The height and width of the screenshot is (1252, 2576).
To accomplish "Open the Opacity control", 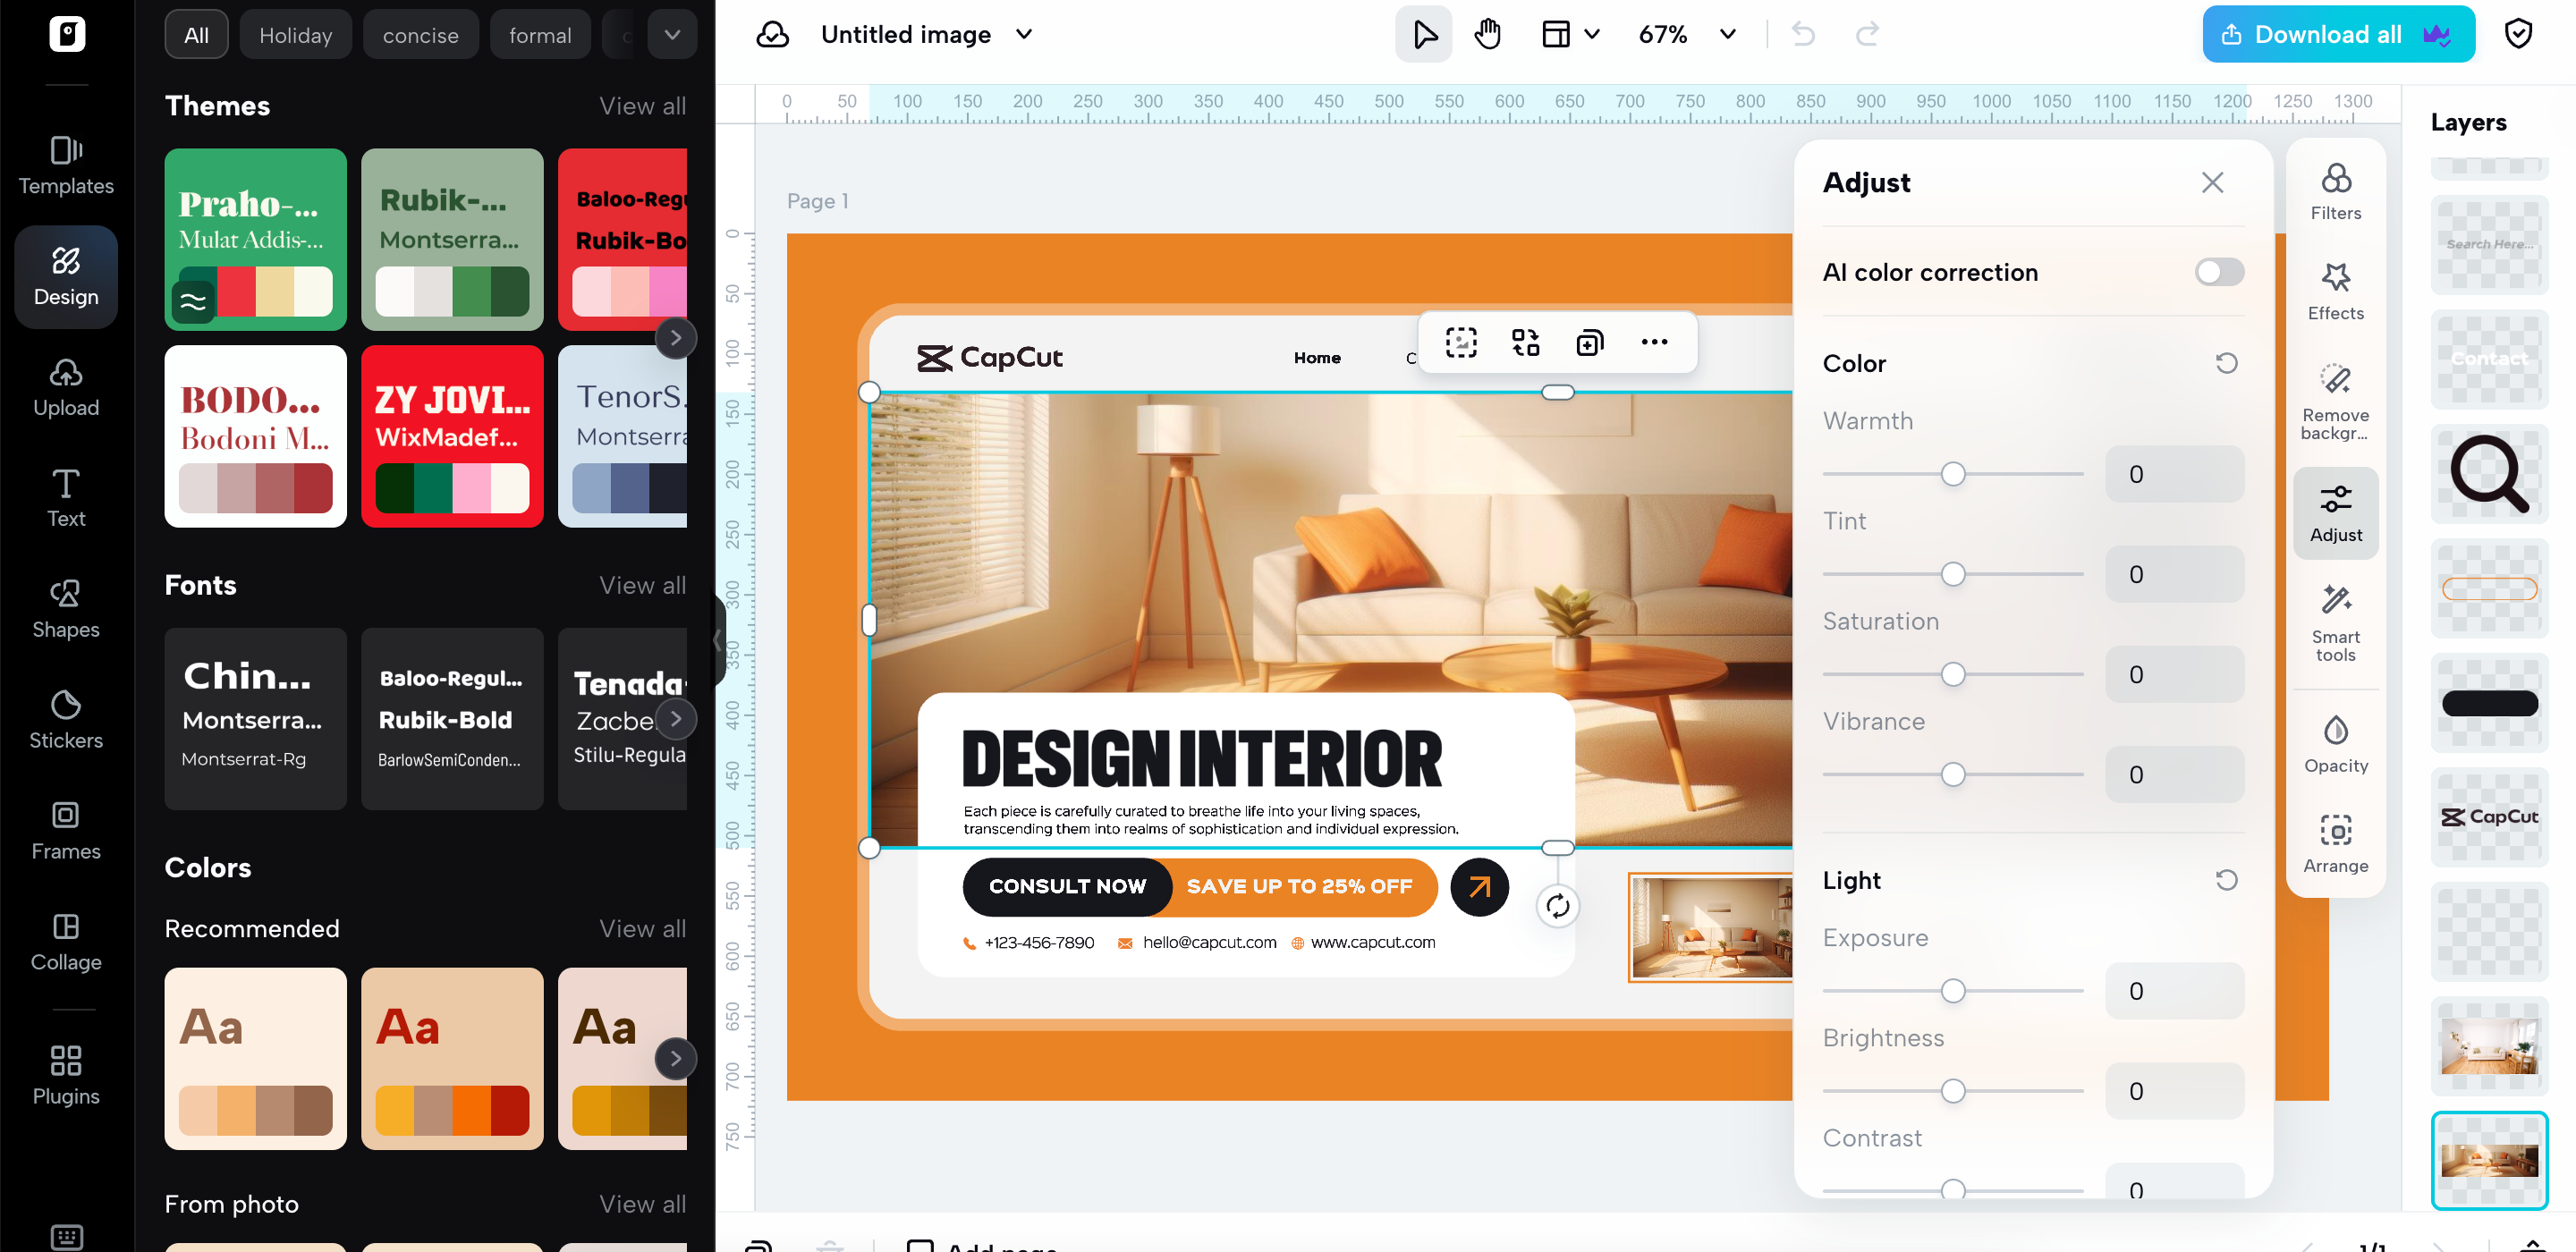I will click(x=2335, y=744).
